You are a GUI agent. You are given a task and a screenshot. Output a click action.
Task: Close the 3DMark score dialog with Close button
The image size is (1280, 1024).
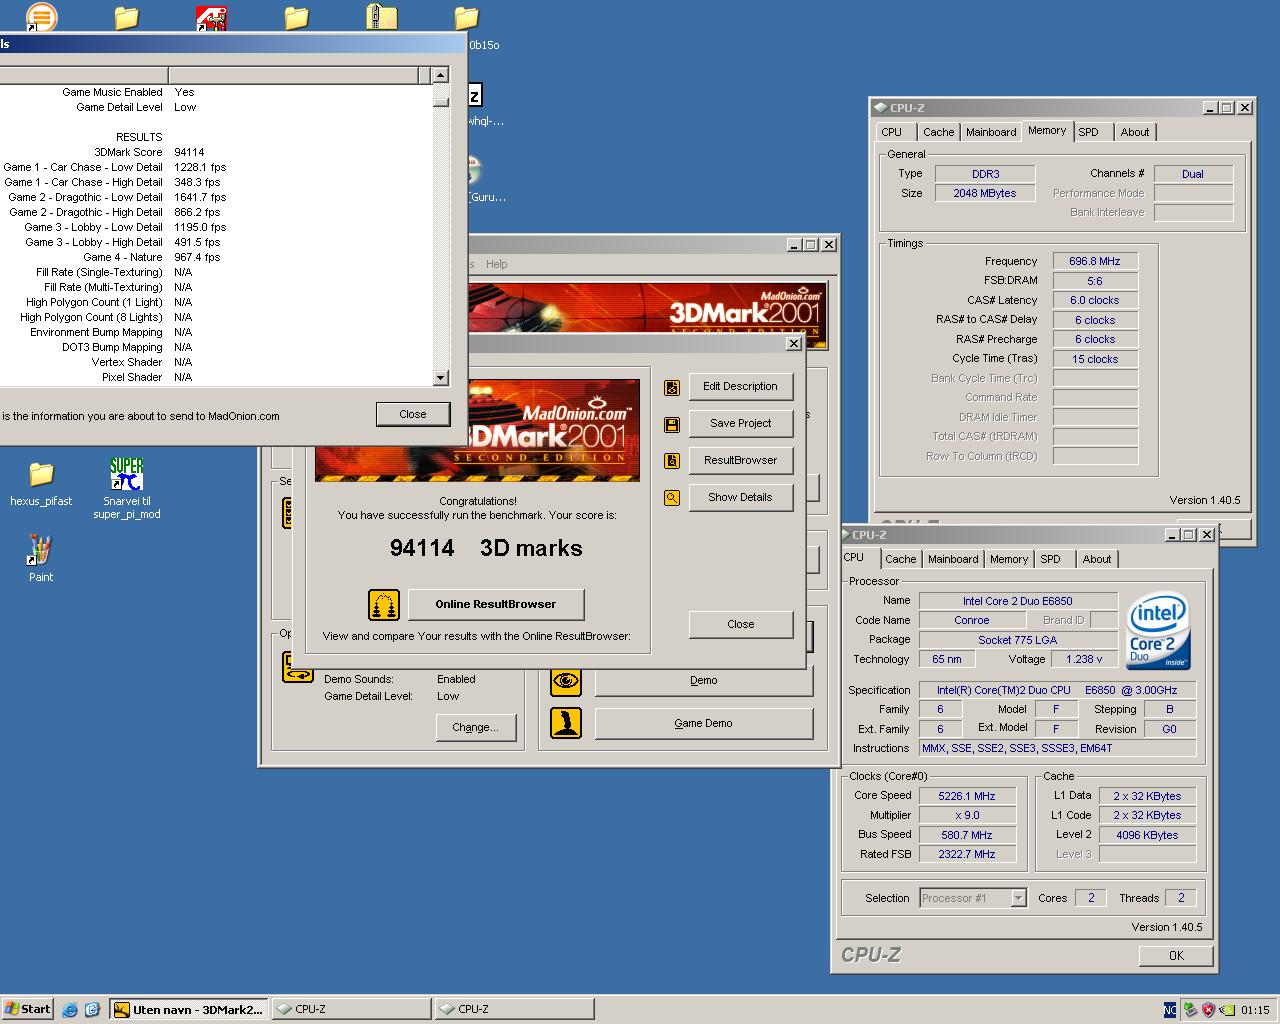point(740,625)
